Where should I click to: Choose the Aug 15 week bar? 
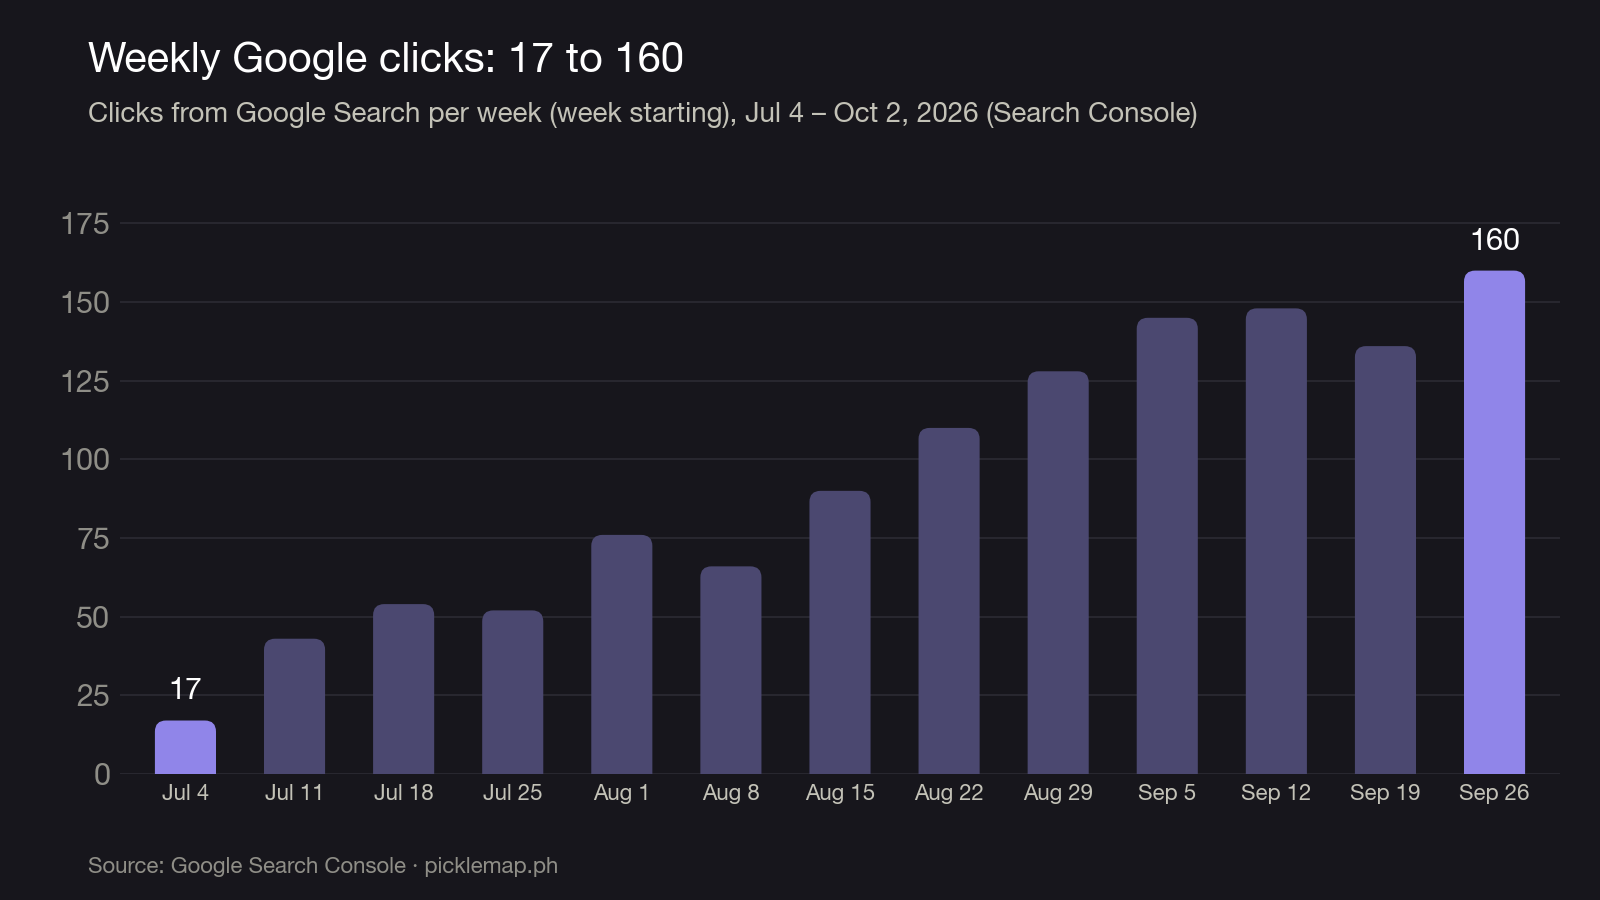click(x=839, y=632)
